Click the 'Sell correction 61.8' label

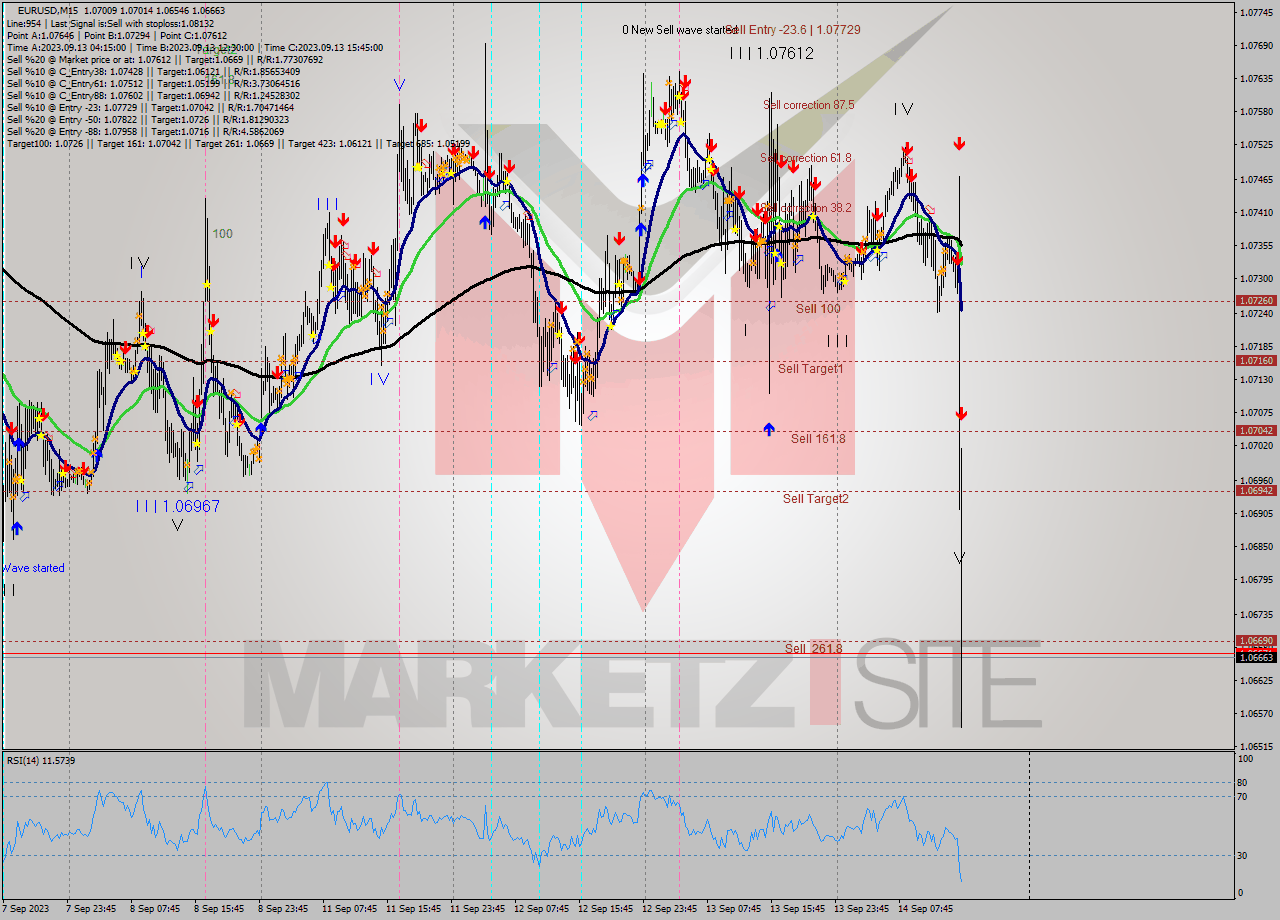(x=806, y=158)
